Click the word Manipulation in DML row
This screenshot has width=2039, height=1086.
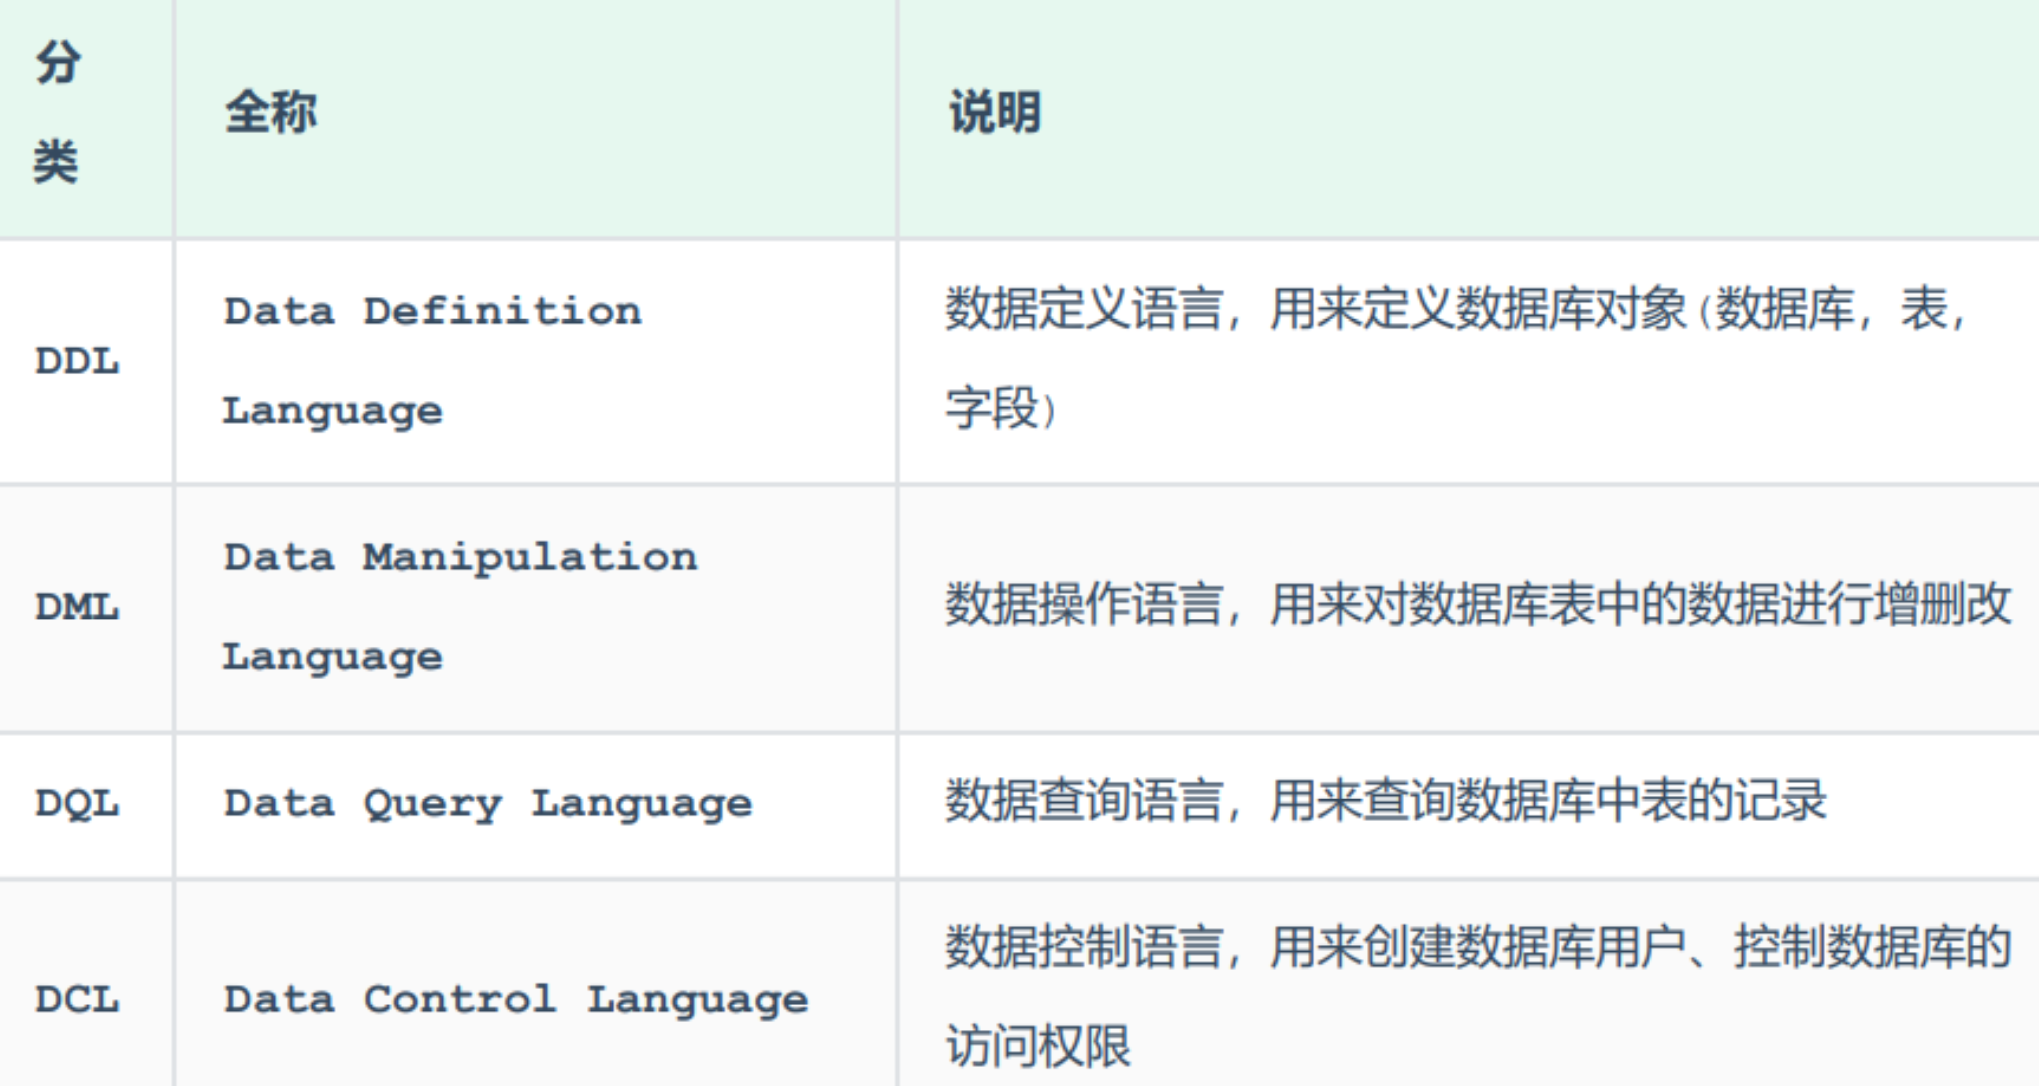(x=529, y=558)
